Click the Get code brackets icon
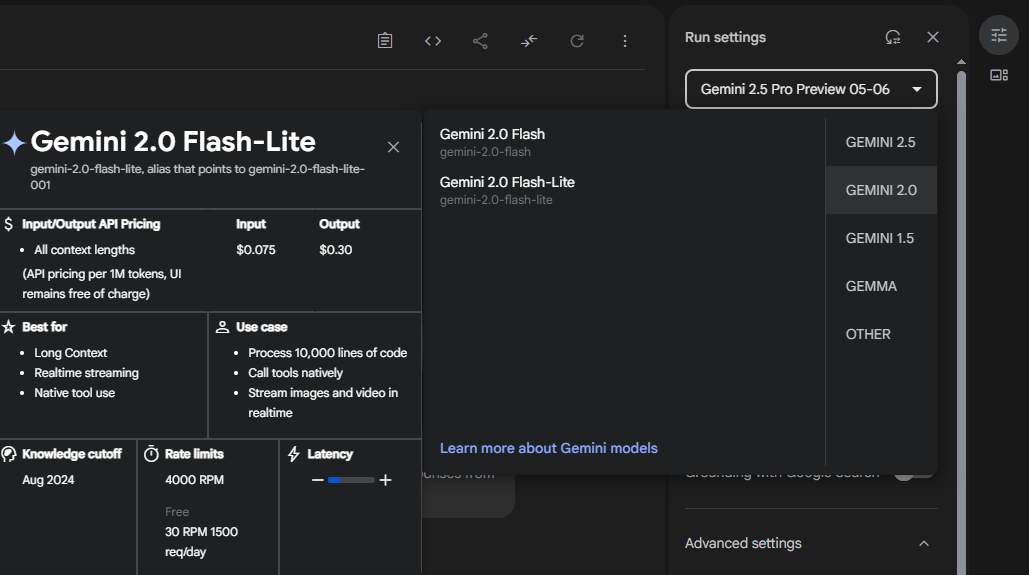1029x575 pixels. [432, 41]
